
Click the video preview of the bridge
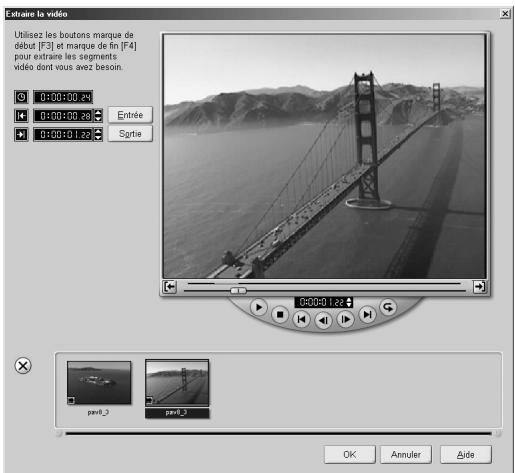[x=324, y=156]
